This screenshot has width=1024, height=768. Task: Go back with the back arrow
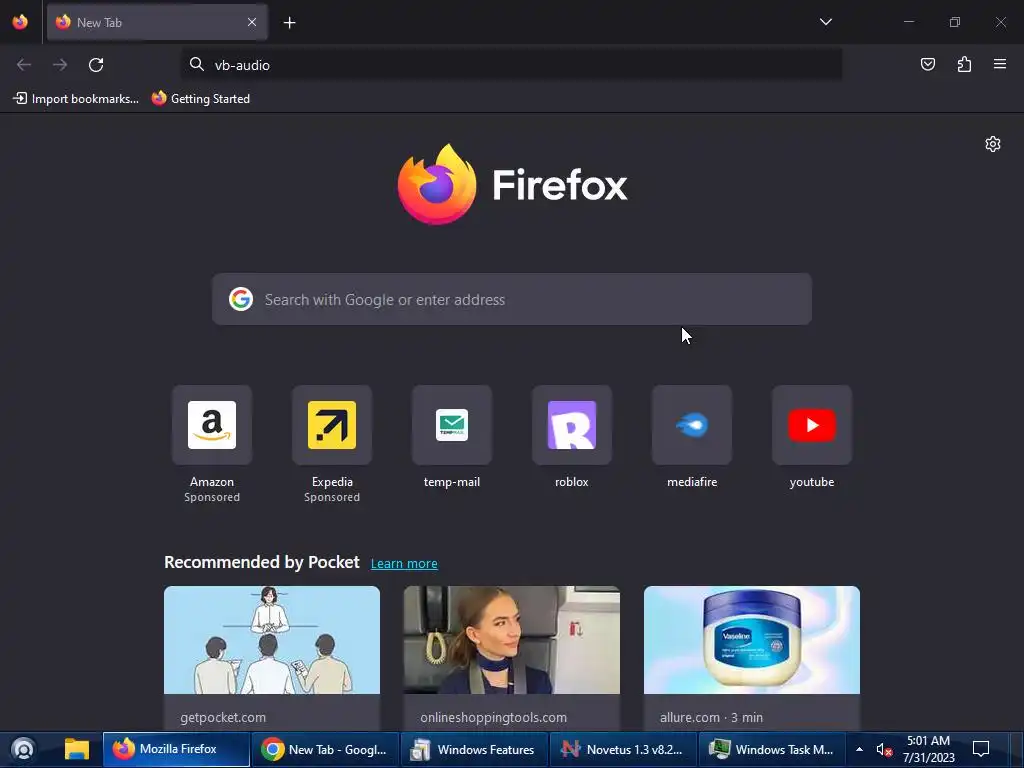[x=24, y=65]
